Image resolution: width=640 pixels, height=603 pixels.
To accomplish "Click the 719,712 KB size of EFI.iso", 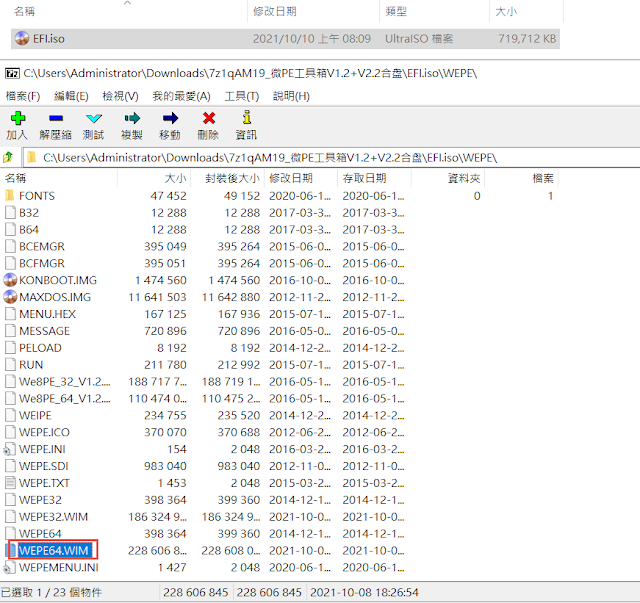I will click(527, 39).
